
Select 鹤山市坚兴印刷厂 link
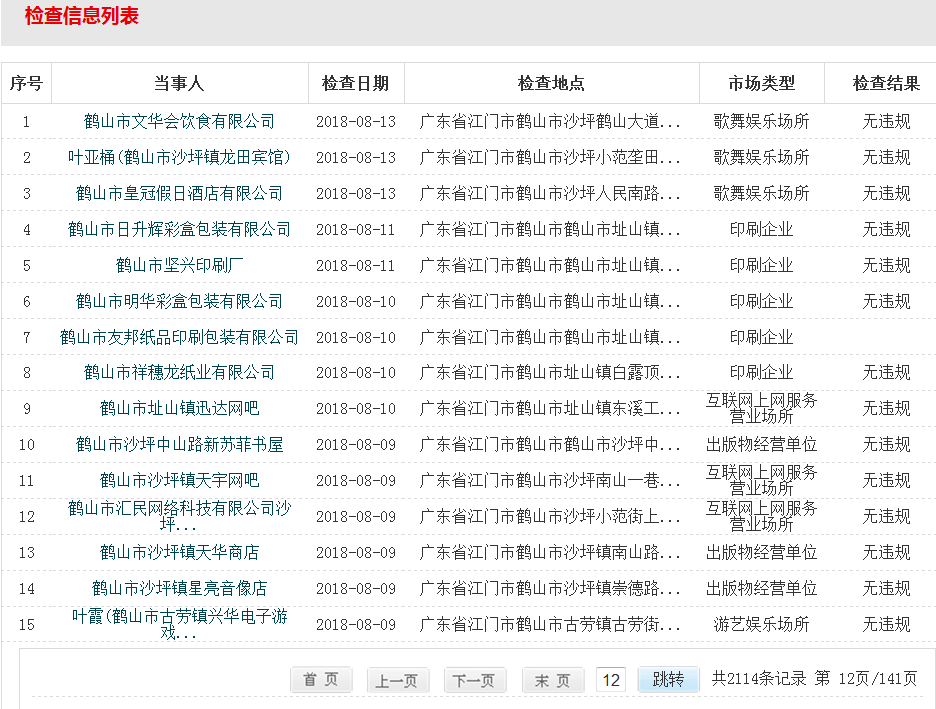pos(179,266)
